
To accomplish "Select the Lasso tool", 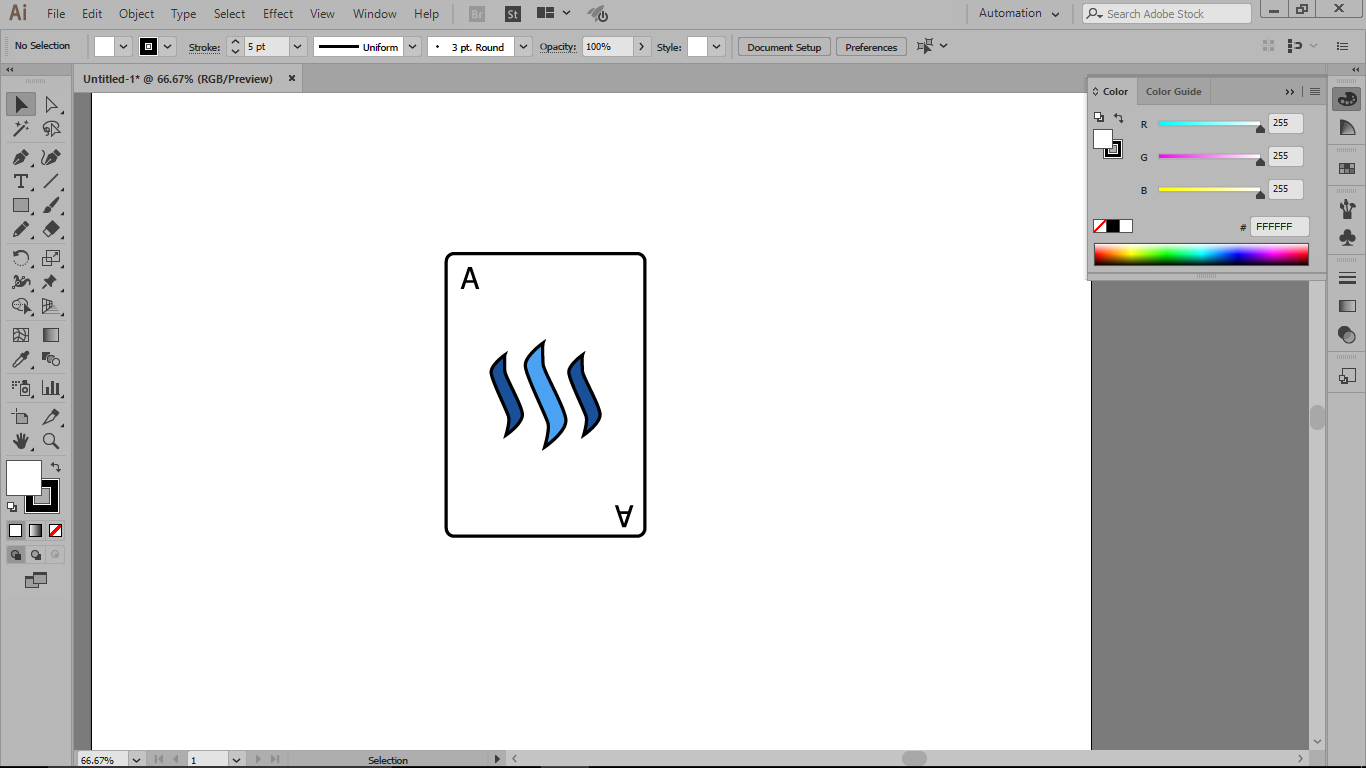I will tap(51, 129).
